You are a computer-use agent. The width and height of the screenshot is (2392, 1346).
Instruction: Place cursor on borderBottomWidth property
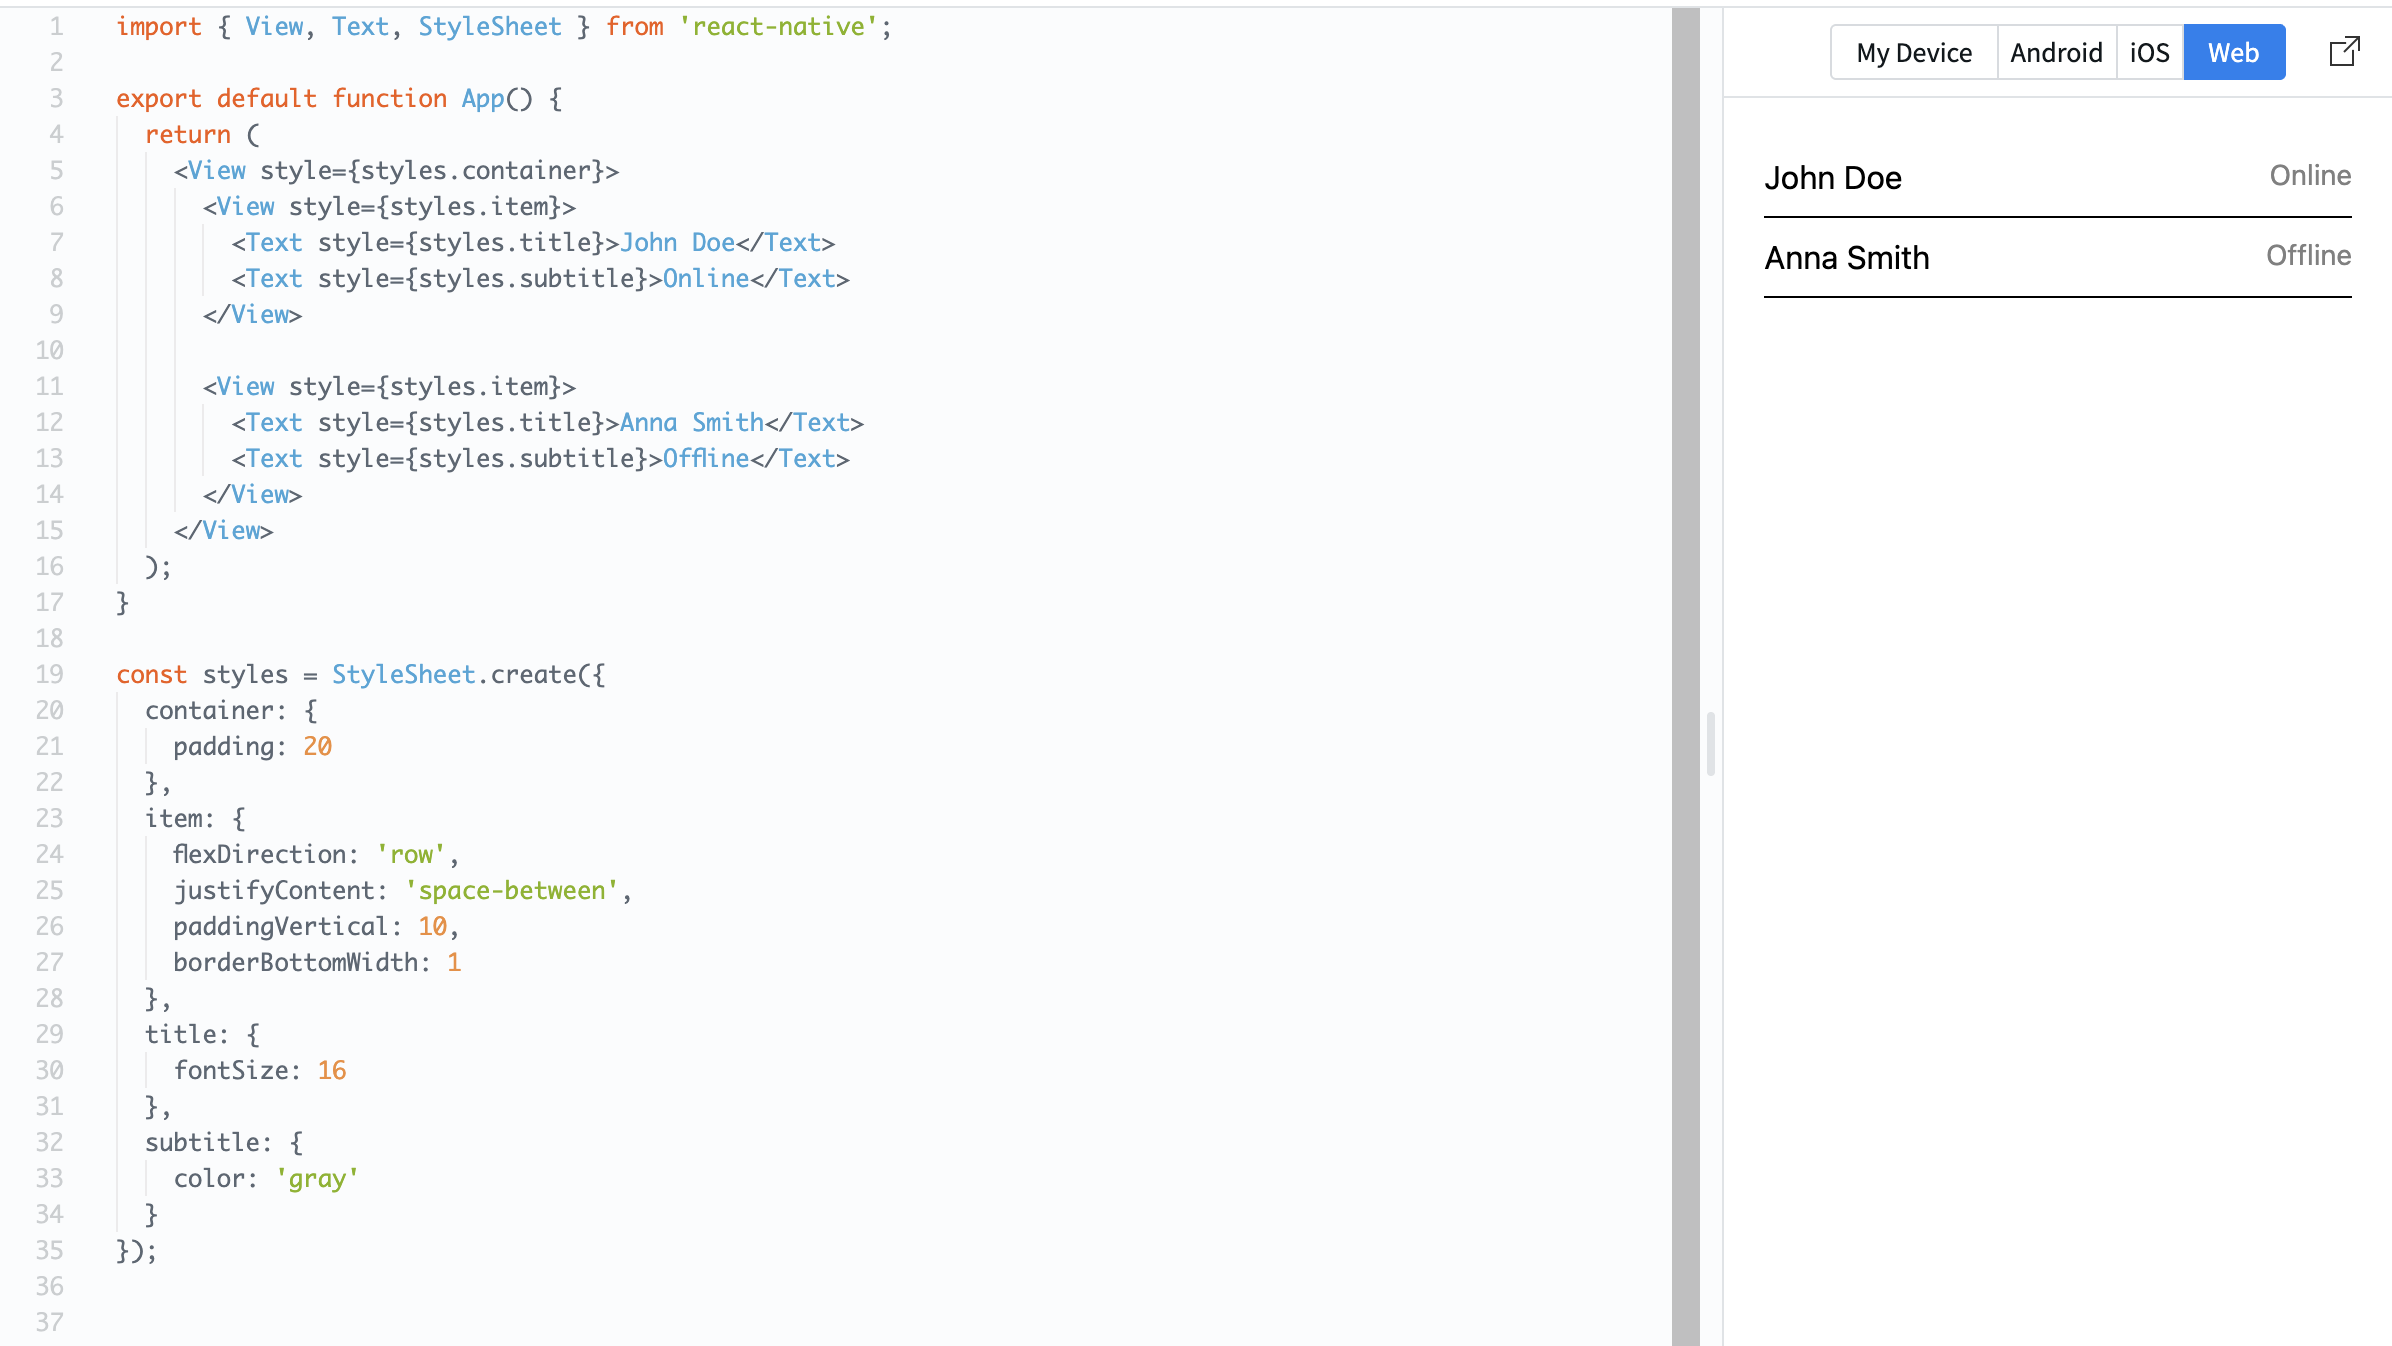(x=294, y=963)
